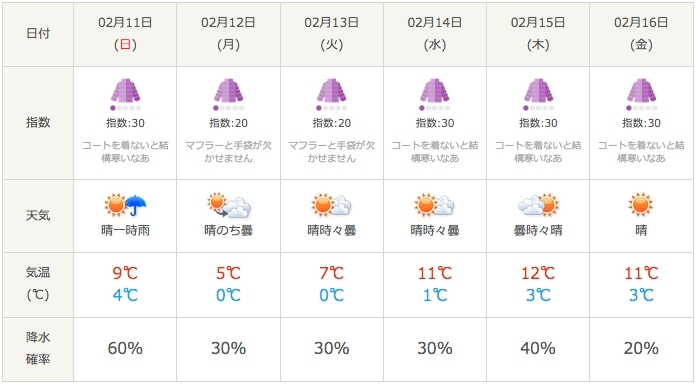Click the 指数:20 text under 02月12日
The width and height of the screenshot is (696, 385).
tap(229, 123)
